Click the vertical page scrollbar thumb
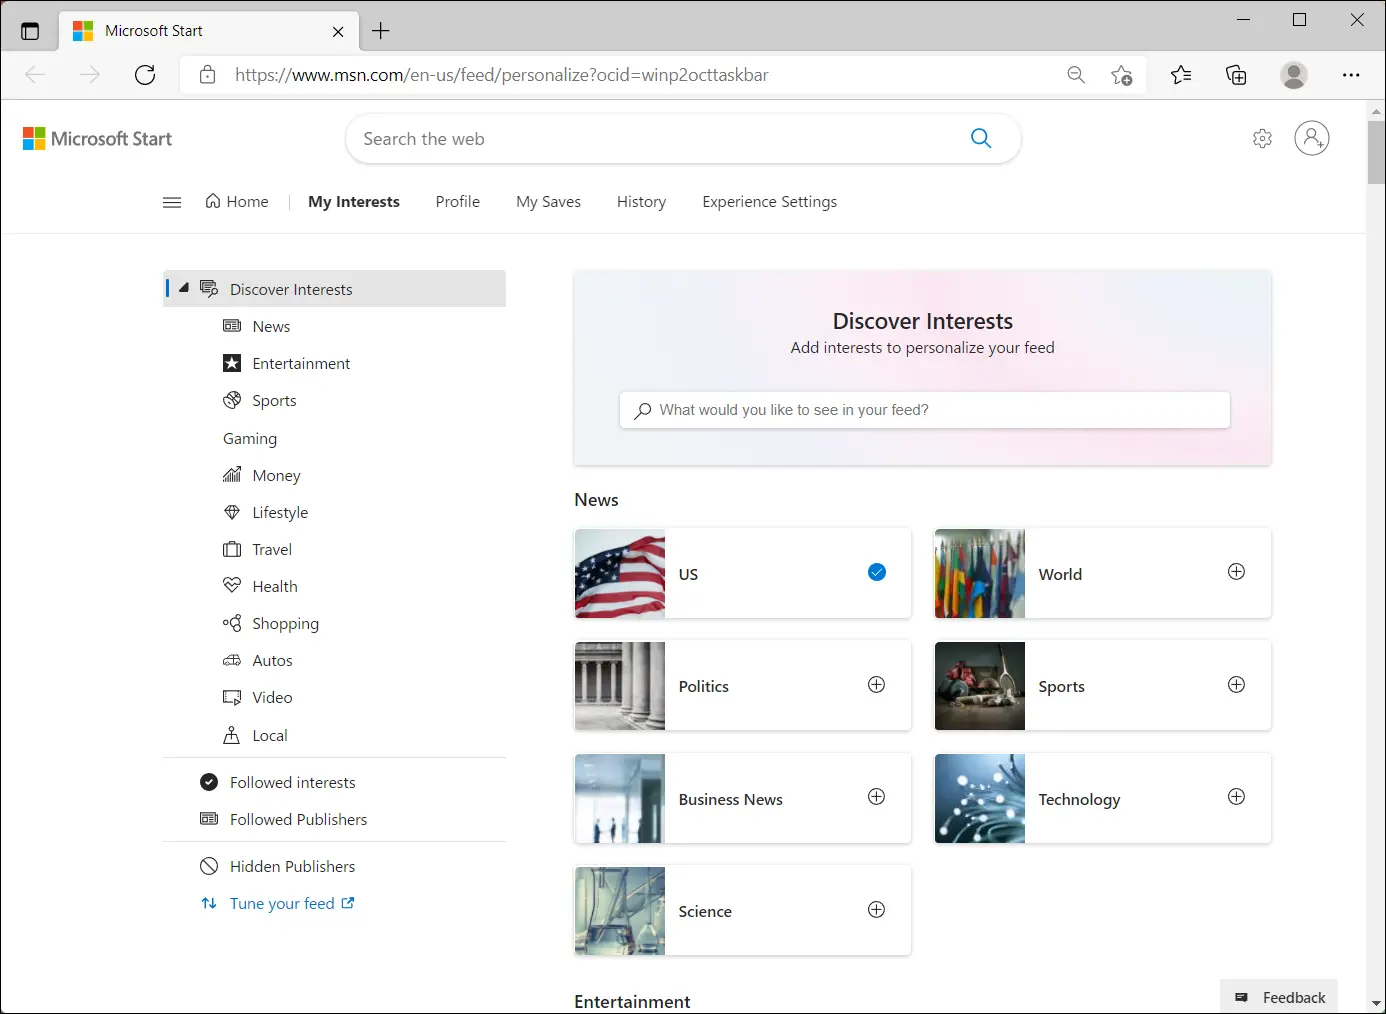 coord(1376,152)
